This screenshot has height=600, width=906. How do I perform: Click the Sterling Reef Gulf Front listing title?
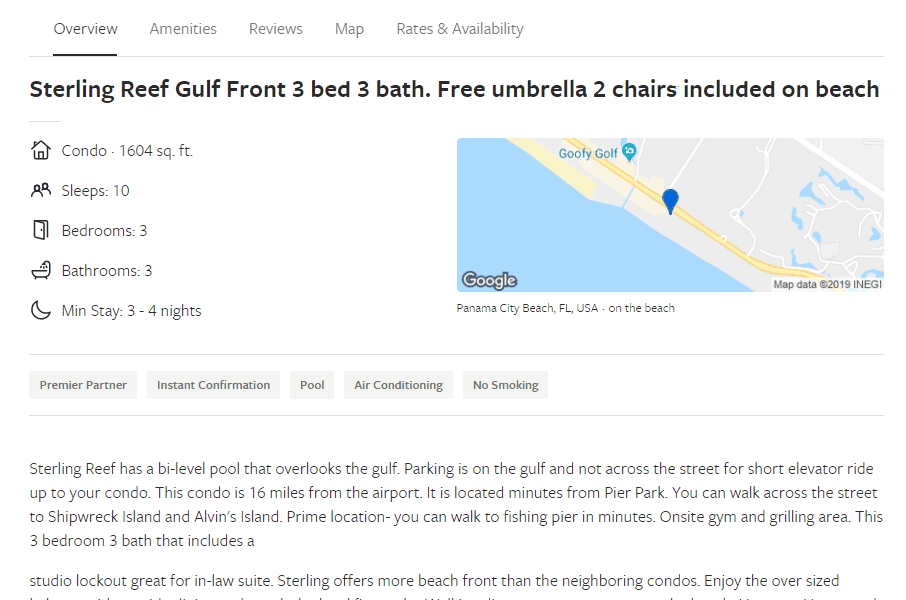454,90
